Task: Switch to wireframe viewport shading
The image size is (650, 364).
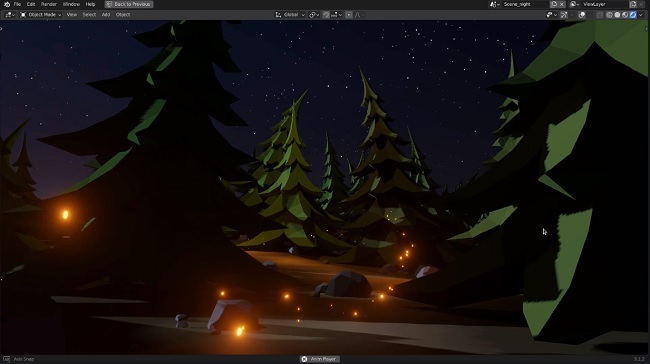Action: [x=609, y=15]
